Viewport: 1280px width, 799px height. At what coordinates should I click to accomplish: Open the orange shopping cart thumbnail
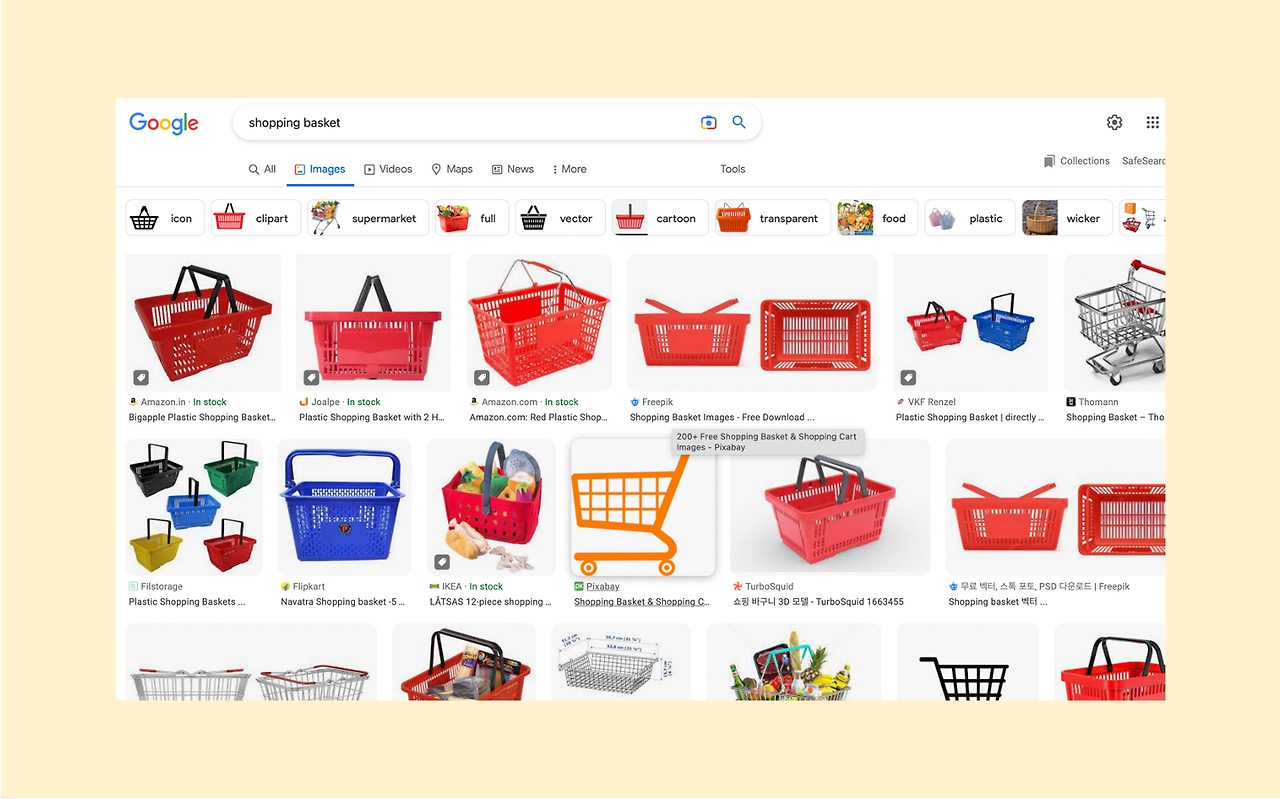pyautogui.click(x=643, y=507)
